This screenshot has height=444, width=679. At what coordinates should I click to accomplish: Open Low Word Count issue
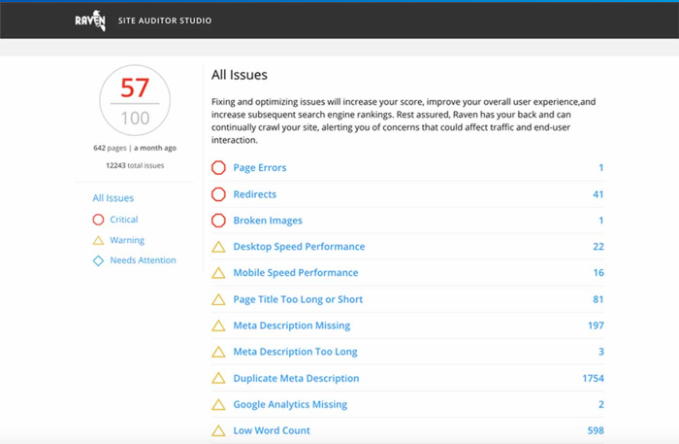click(x=272, y=431)
